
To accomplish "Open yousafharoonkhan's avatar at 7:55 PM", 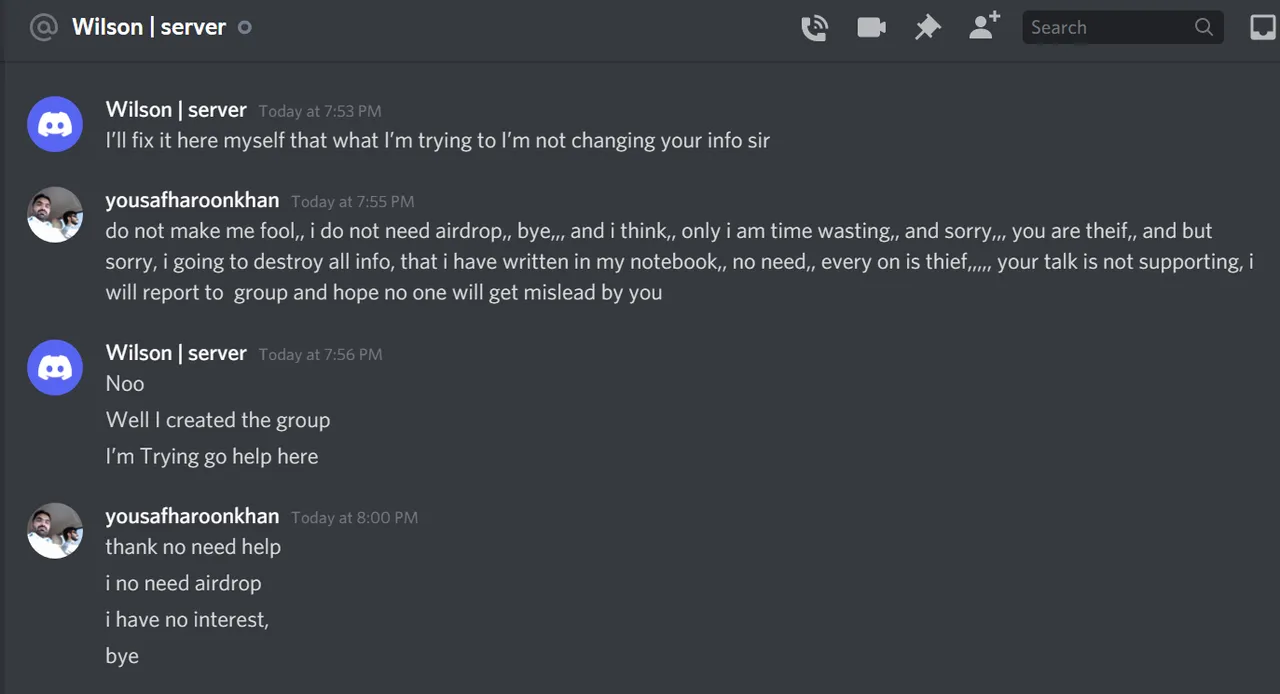I will 55,215.
